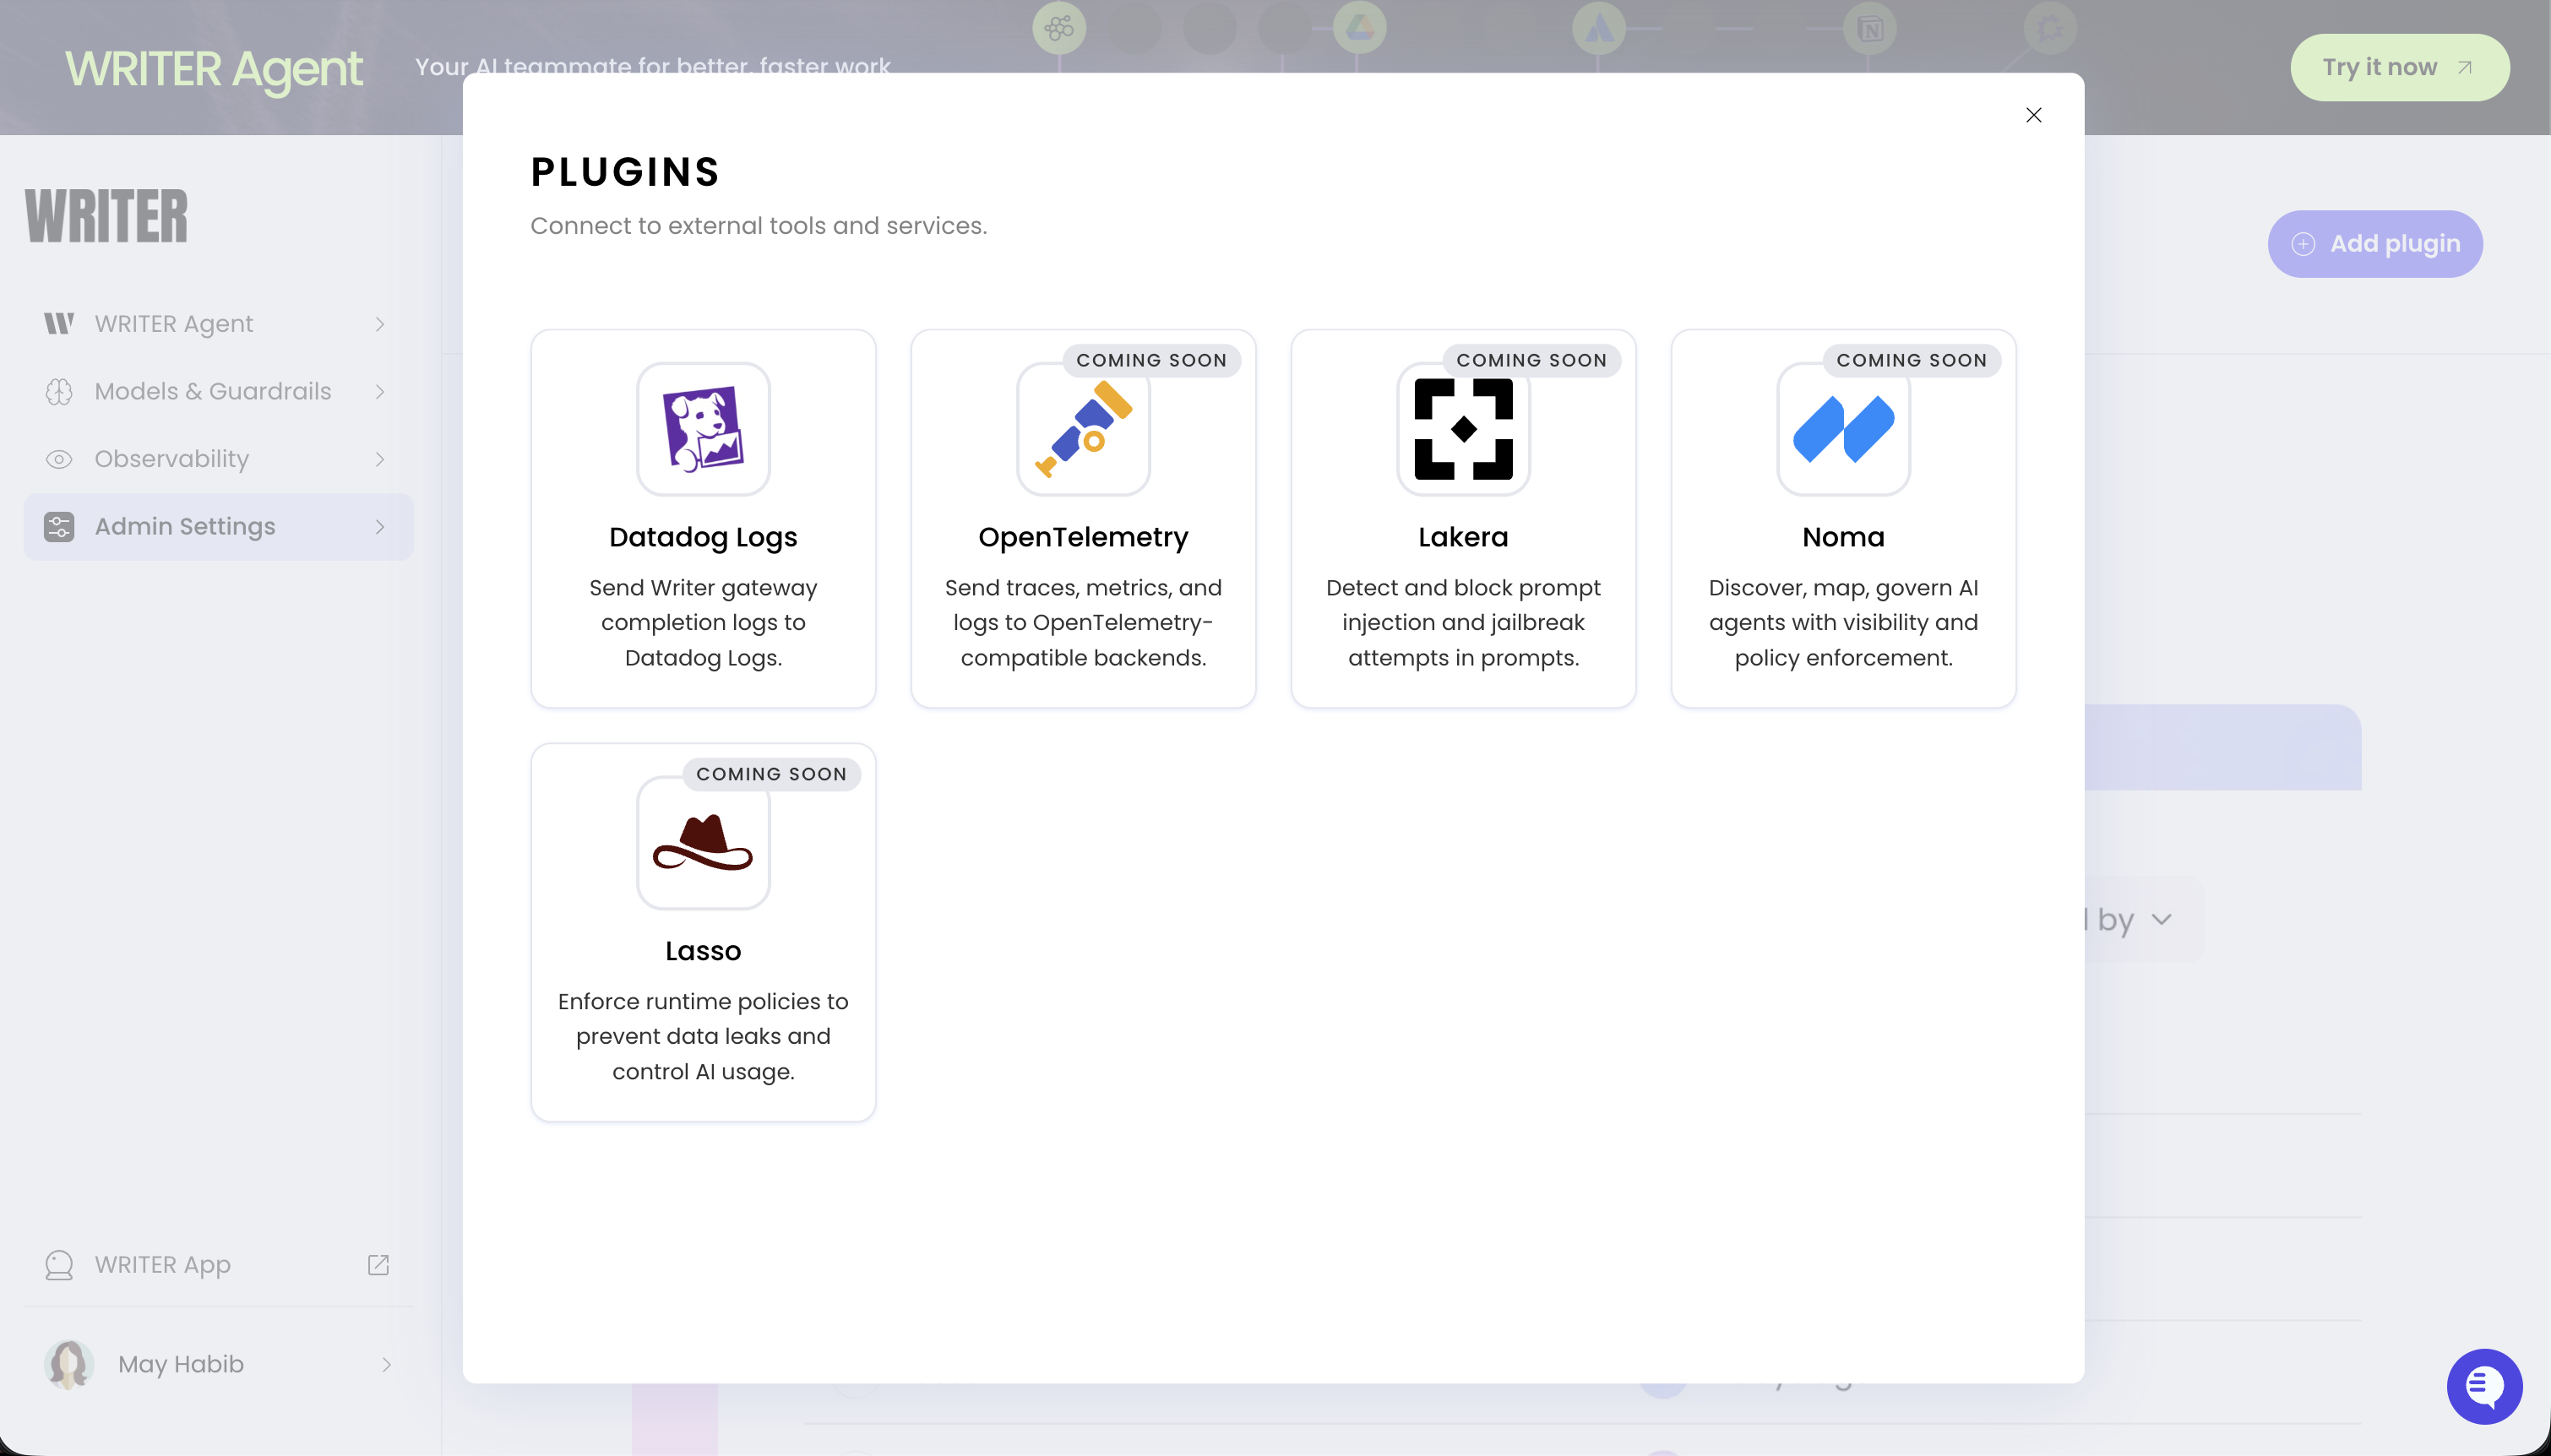Screen dimensions: 2551x1456
Task: Select the Datadog Logs plugin icon
Action: (702, 428)
